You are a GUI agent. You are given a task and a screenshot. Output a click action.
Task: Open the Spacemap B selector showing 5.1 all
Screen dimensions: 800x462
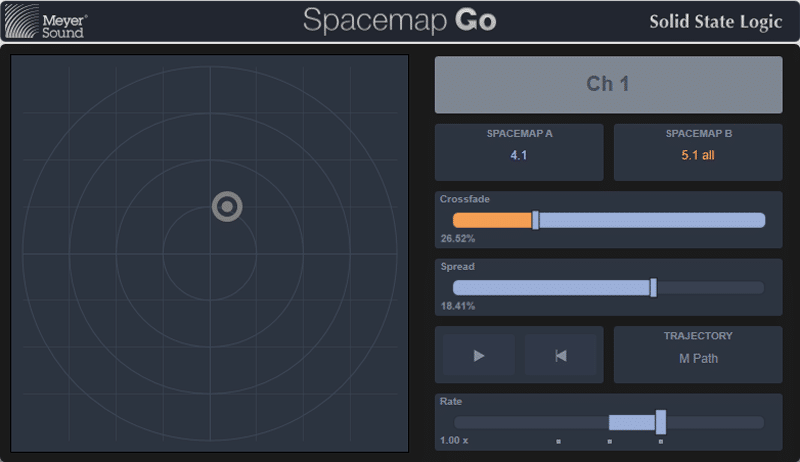tap(697, 152)
